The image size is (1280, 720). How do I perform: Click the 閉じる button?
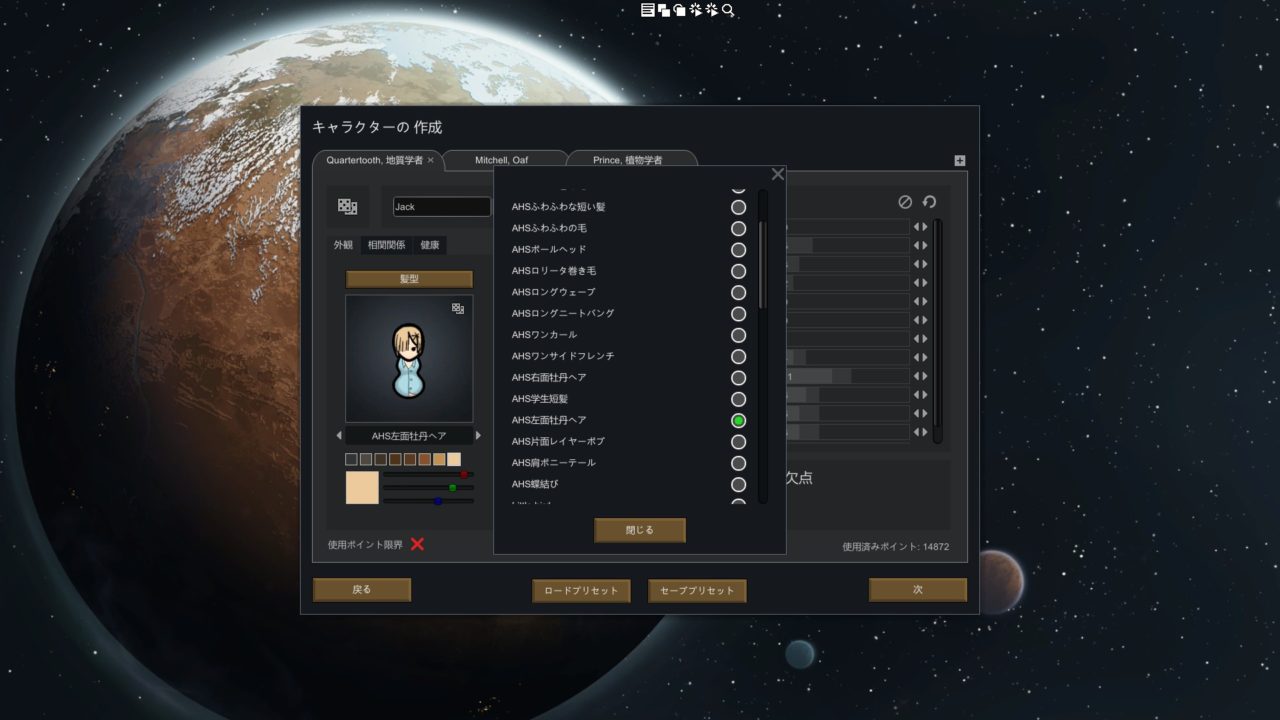coord(640,530)
